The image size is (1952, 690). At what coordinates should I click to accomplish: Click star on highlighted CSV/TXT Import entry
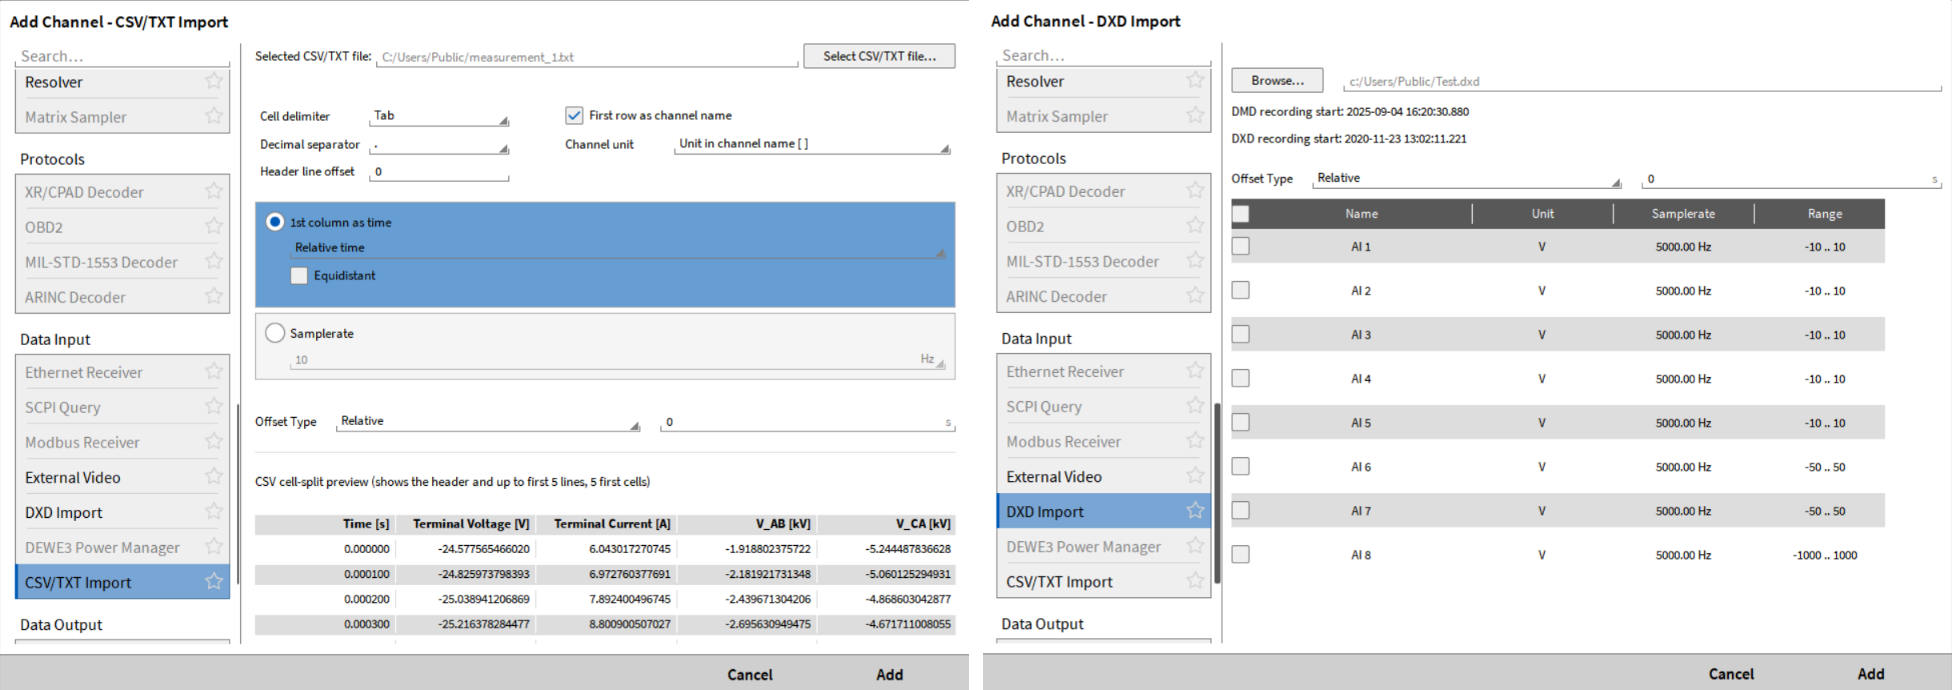[213, 582]
